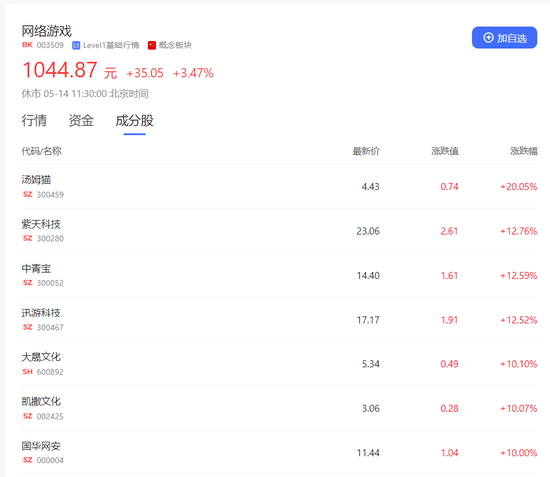Sort by the 最新价 column header
Viewport: 550px width, 477px height.
pos(366,151)
